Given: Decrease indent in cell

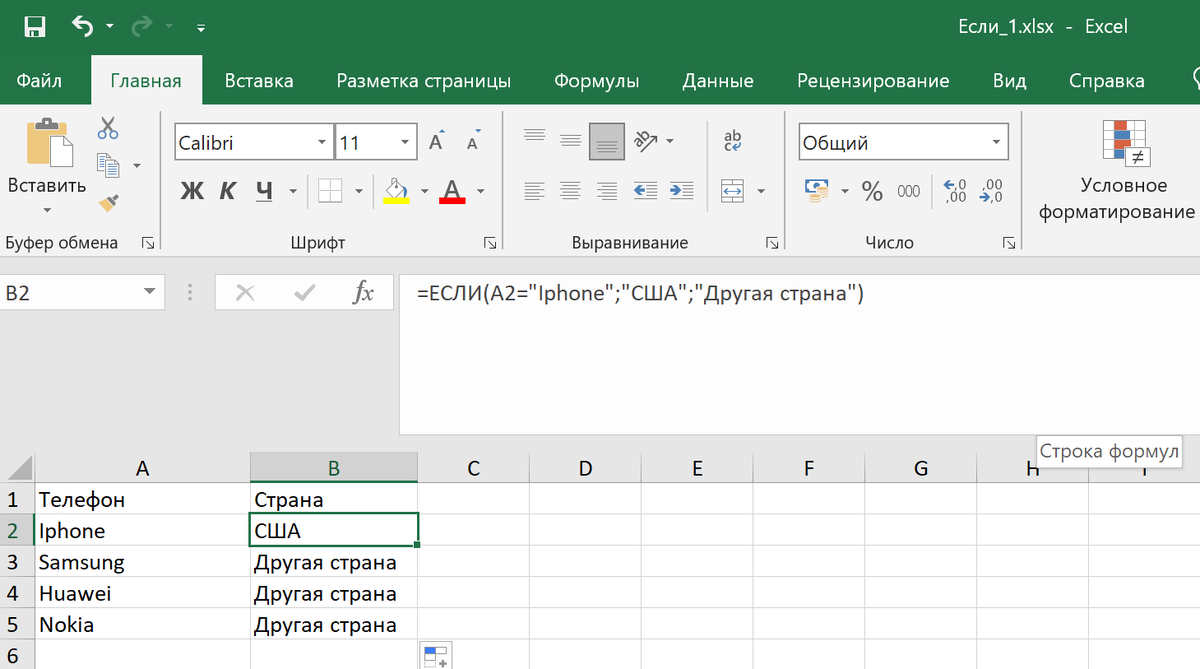Looking at the screenshot, I should point(646,190).
